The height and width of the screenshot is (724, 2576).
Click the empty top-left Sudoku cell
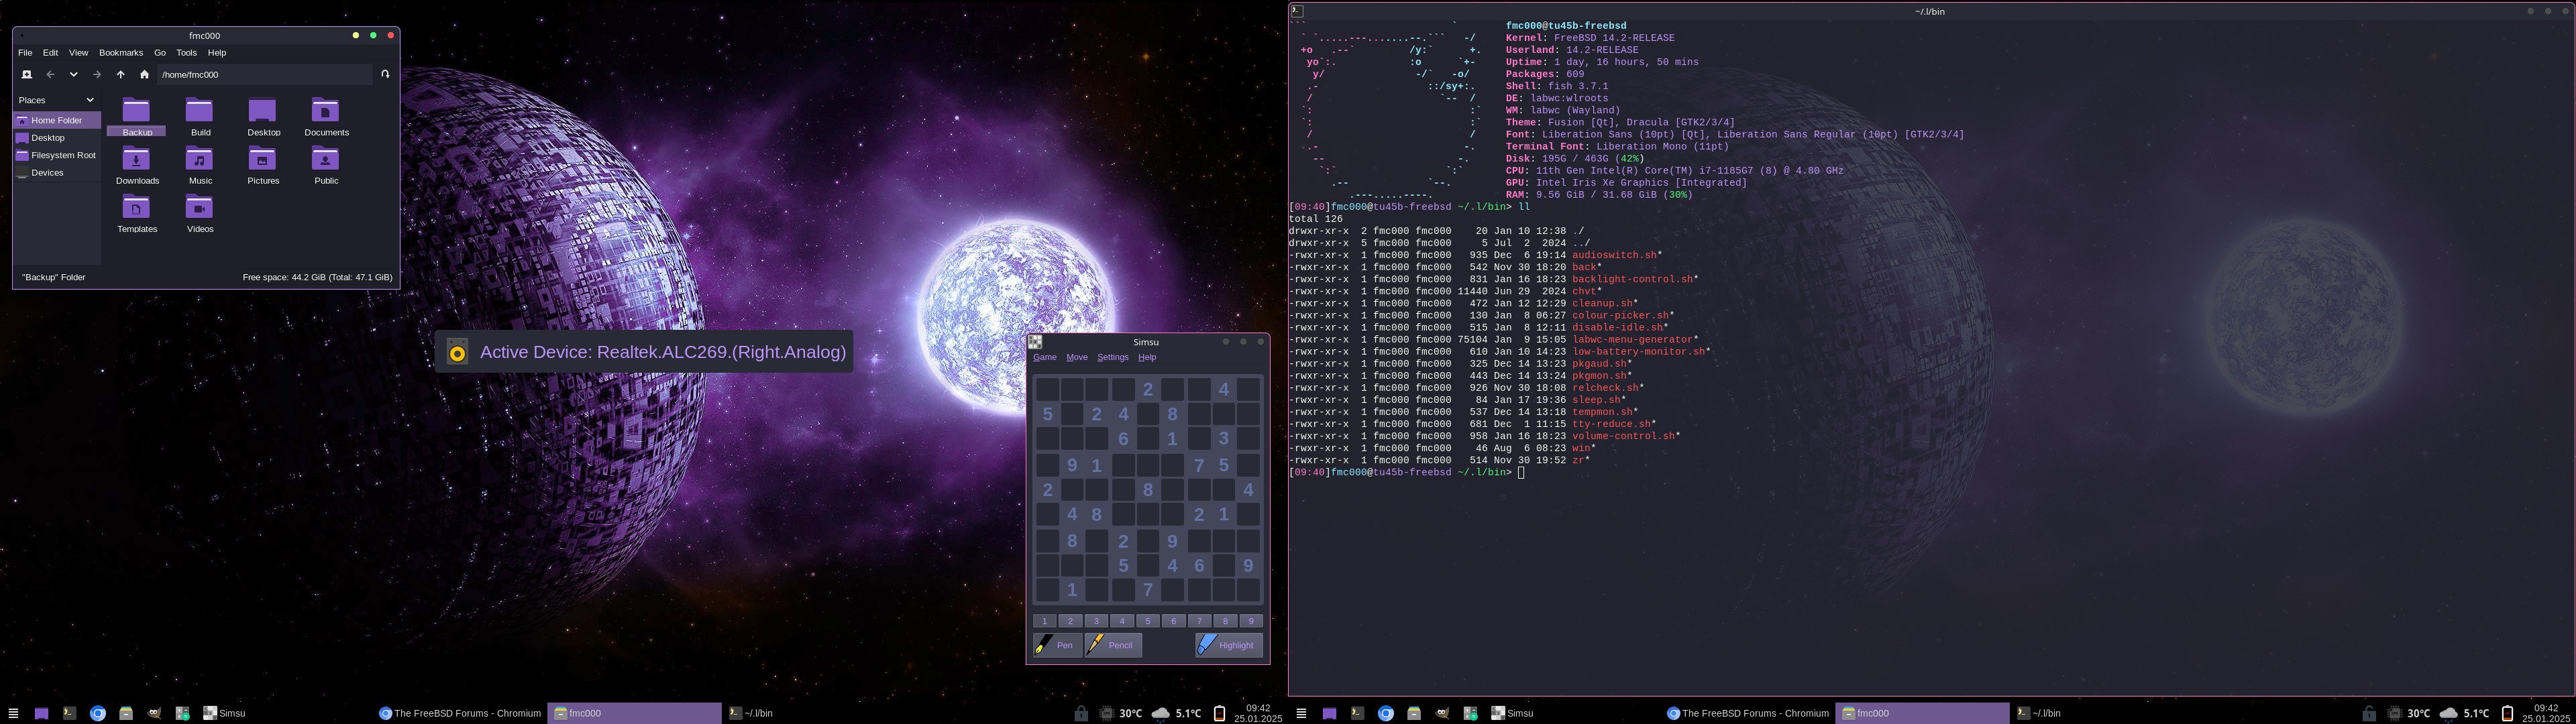(x=1047, y=389)
